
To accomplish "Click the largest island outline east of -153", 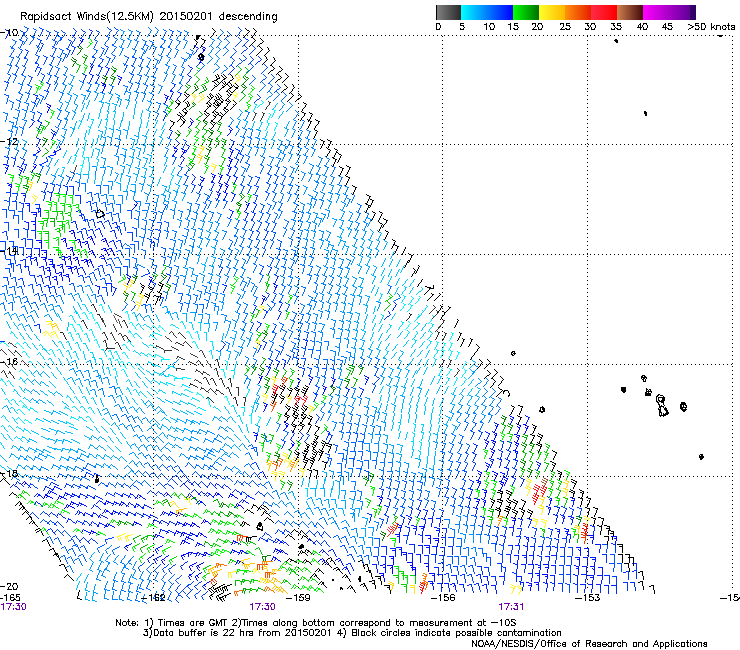I will tap(662, 406).
